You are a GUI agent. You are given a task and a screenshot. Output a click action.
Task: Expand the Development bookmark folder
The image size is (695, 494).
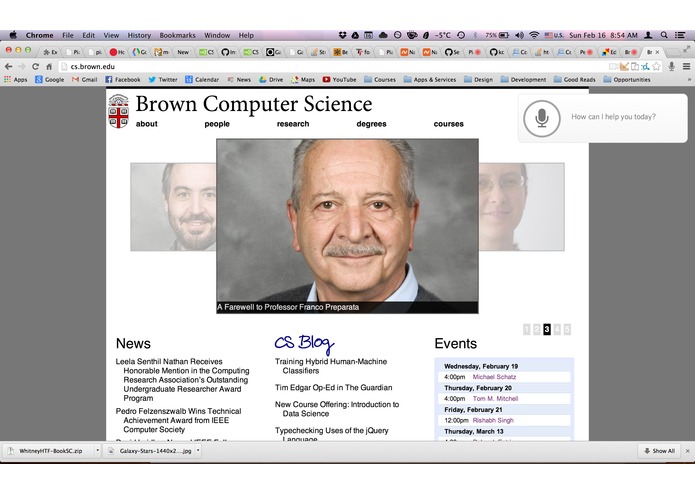pos(523,80)
